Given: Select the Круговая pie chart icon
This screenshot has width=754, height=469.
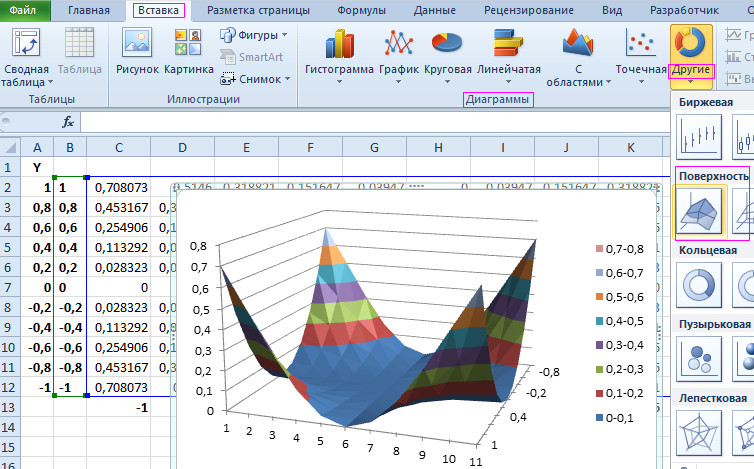Looking at the screenshot, I should [x=447, y=45].
